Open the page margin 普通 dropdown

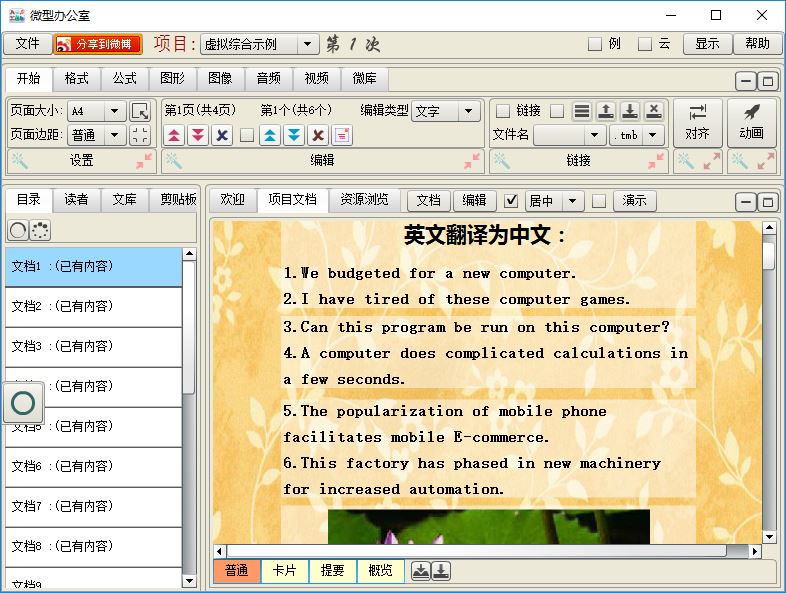click(x=114, y=135)
